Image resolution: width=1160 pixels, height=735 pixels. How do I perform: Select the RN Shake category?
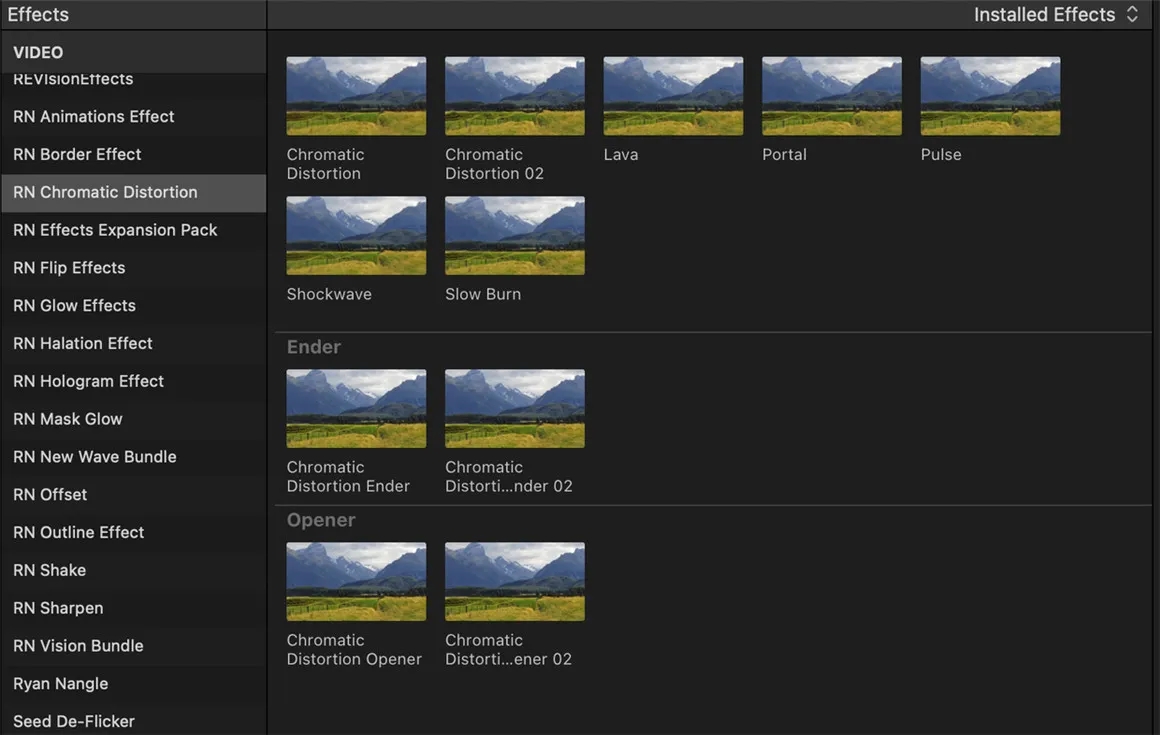point(49,571)
